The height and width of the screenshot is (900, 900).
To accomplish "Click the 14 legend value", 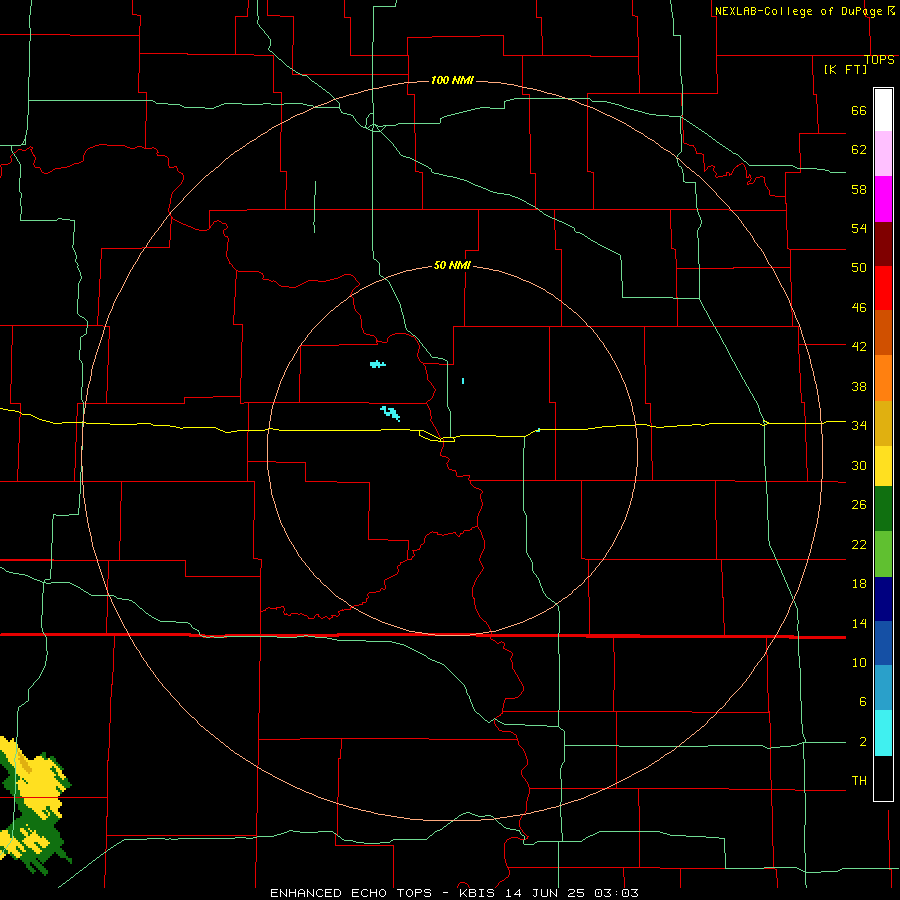I will [x=859, y=623].
